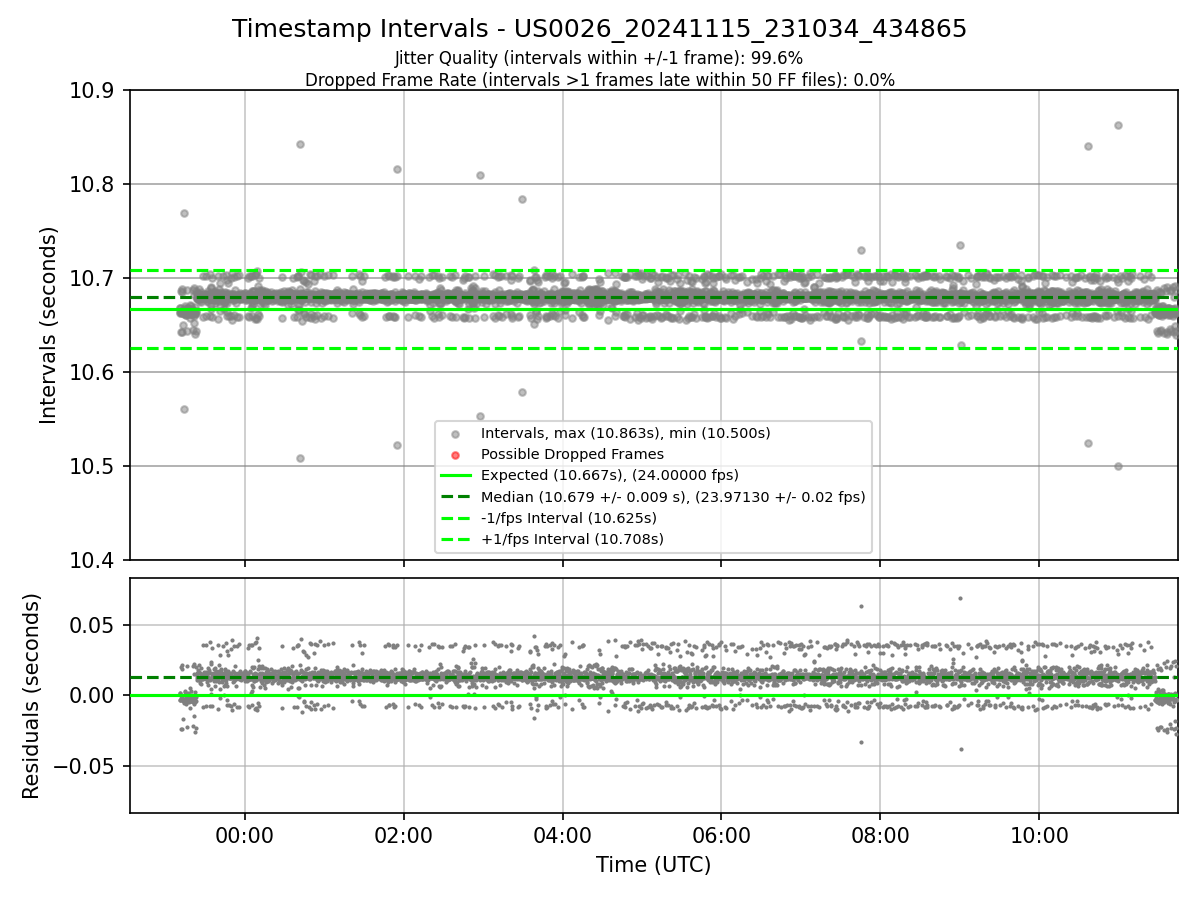
Task: Click the lowest interval data point at 10.50 seconds
Action: point(1118,466)
